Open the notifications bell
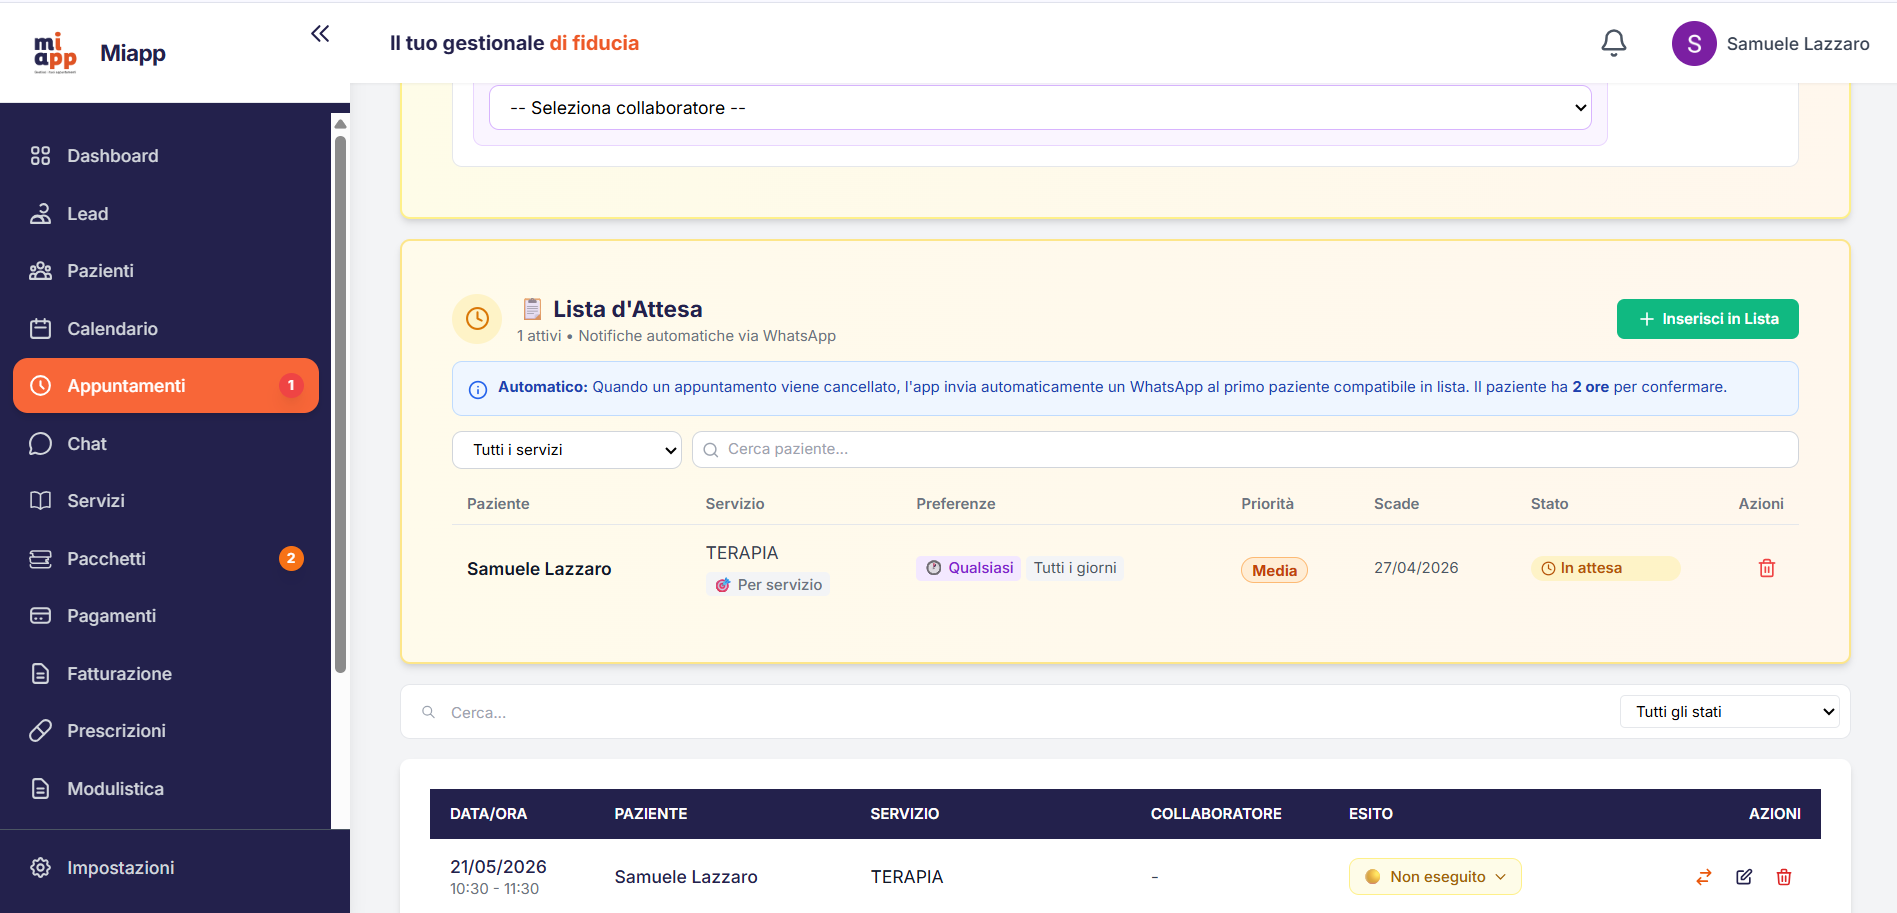 click(x=1613, y=43)
